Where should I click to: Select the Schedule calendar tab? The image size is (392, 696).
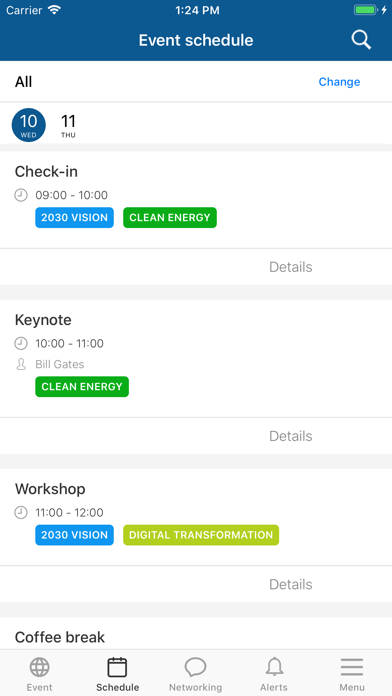point(117,674)
